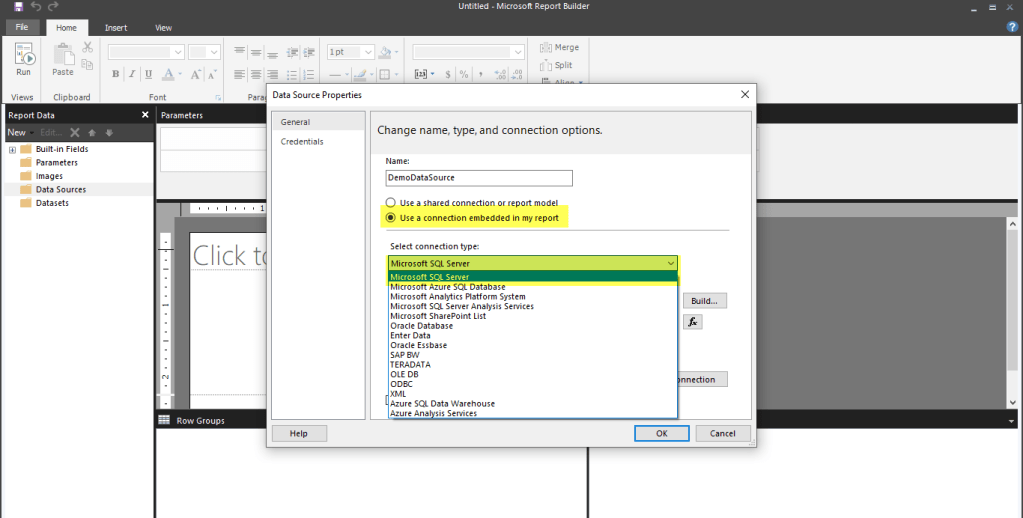
Task: Click the Build... button
Action: [x=705, y=301]
